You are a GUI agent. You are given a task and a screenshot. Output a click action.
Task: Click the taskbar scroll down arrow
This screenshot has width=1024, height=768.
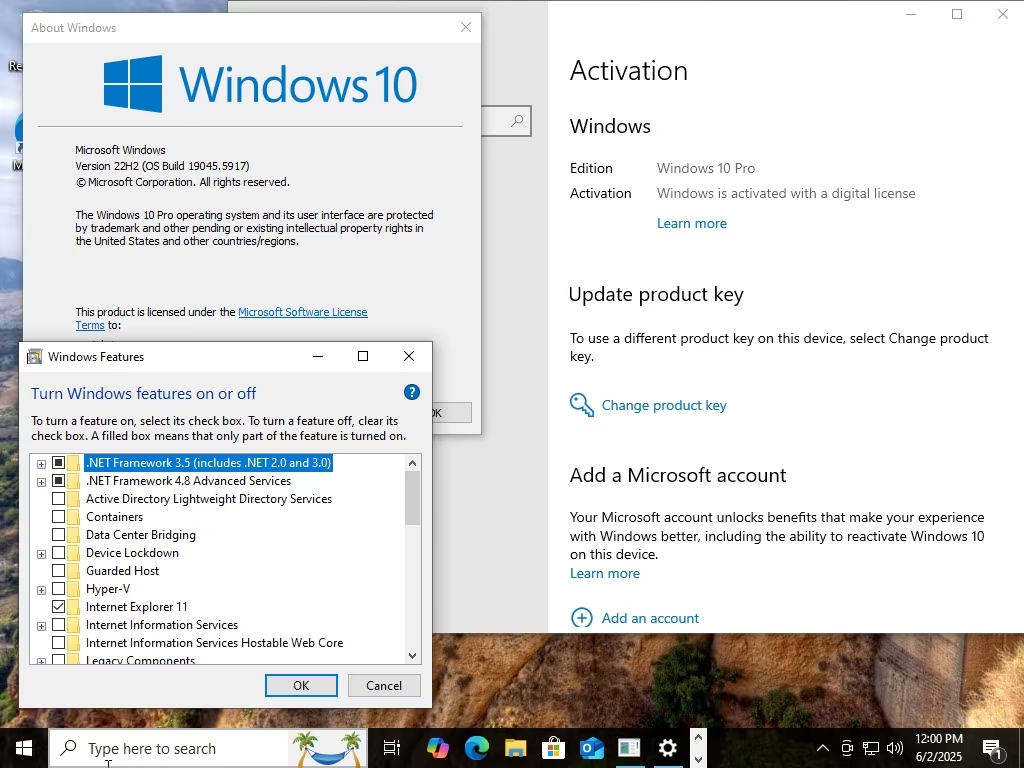(x=698, y=760)
